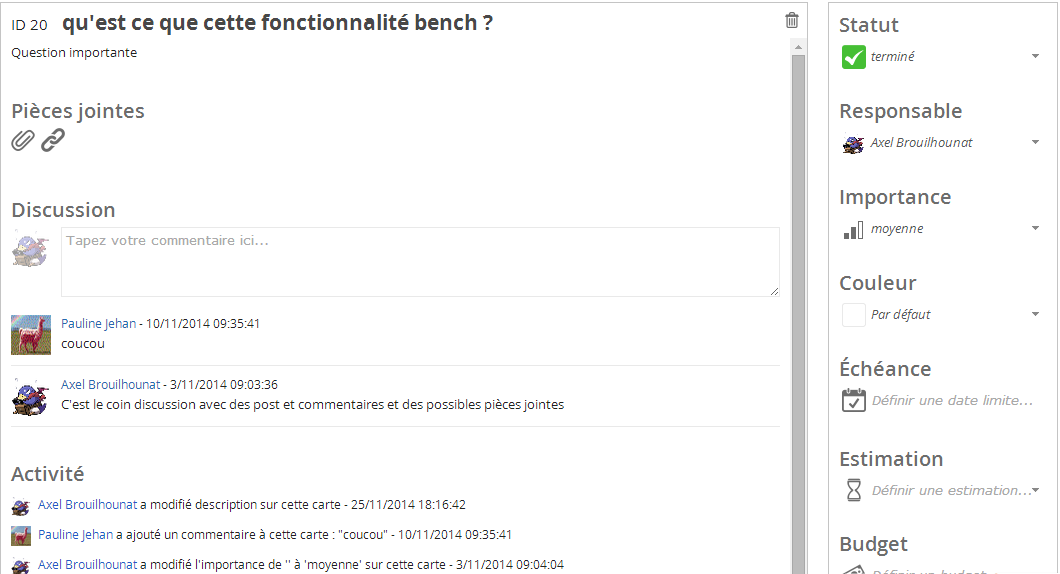The image size is (1060, 574).
Task: Expand the Couleur Par défaut dropdown
Action: coord(1035,314)
